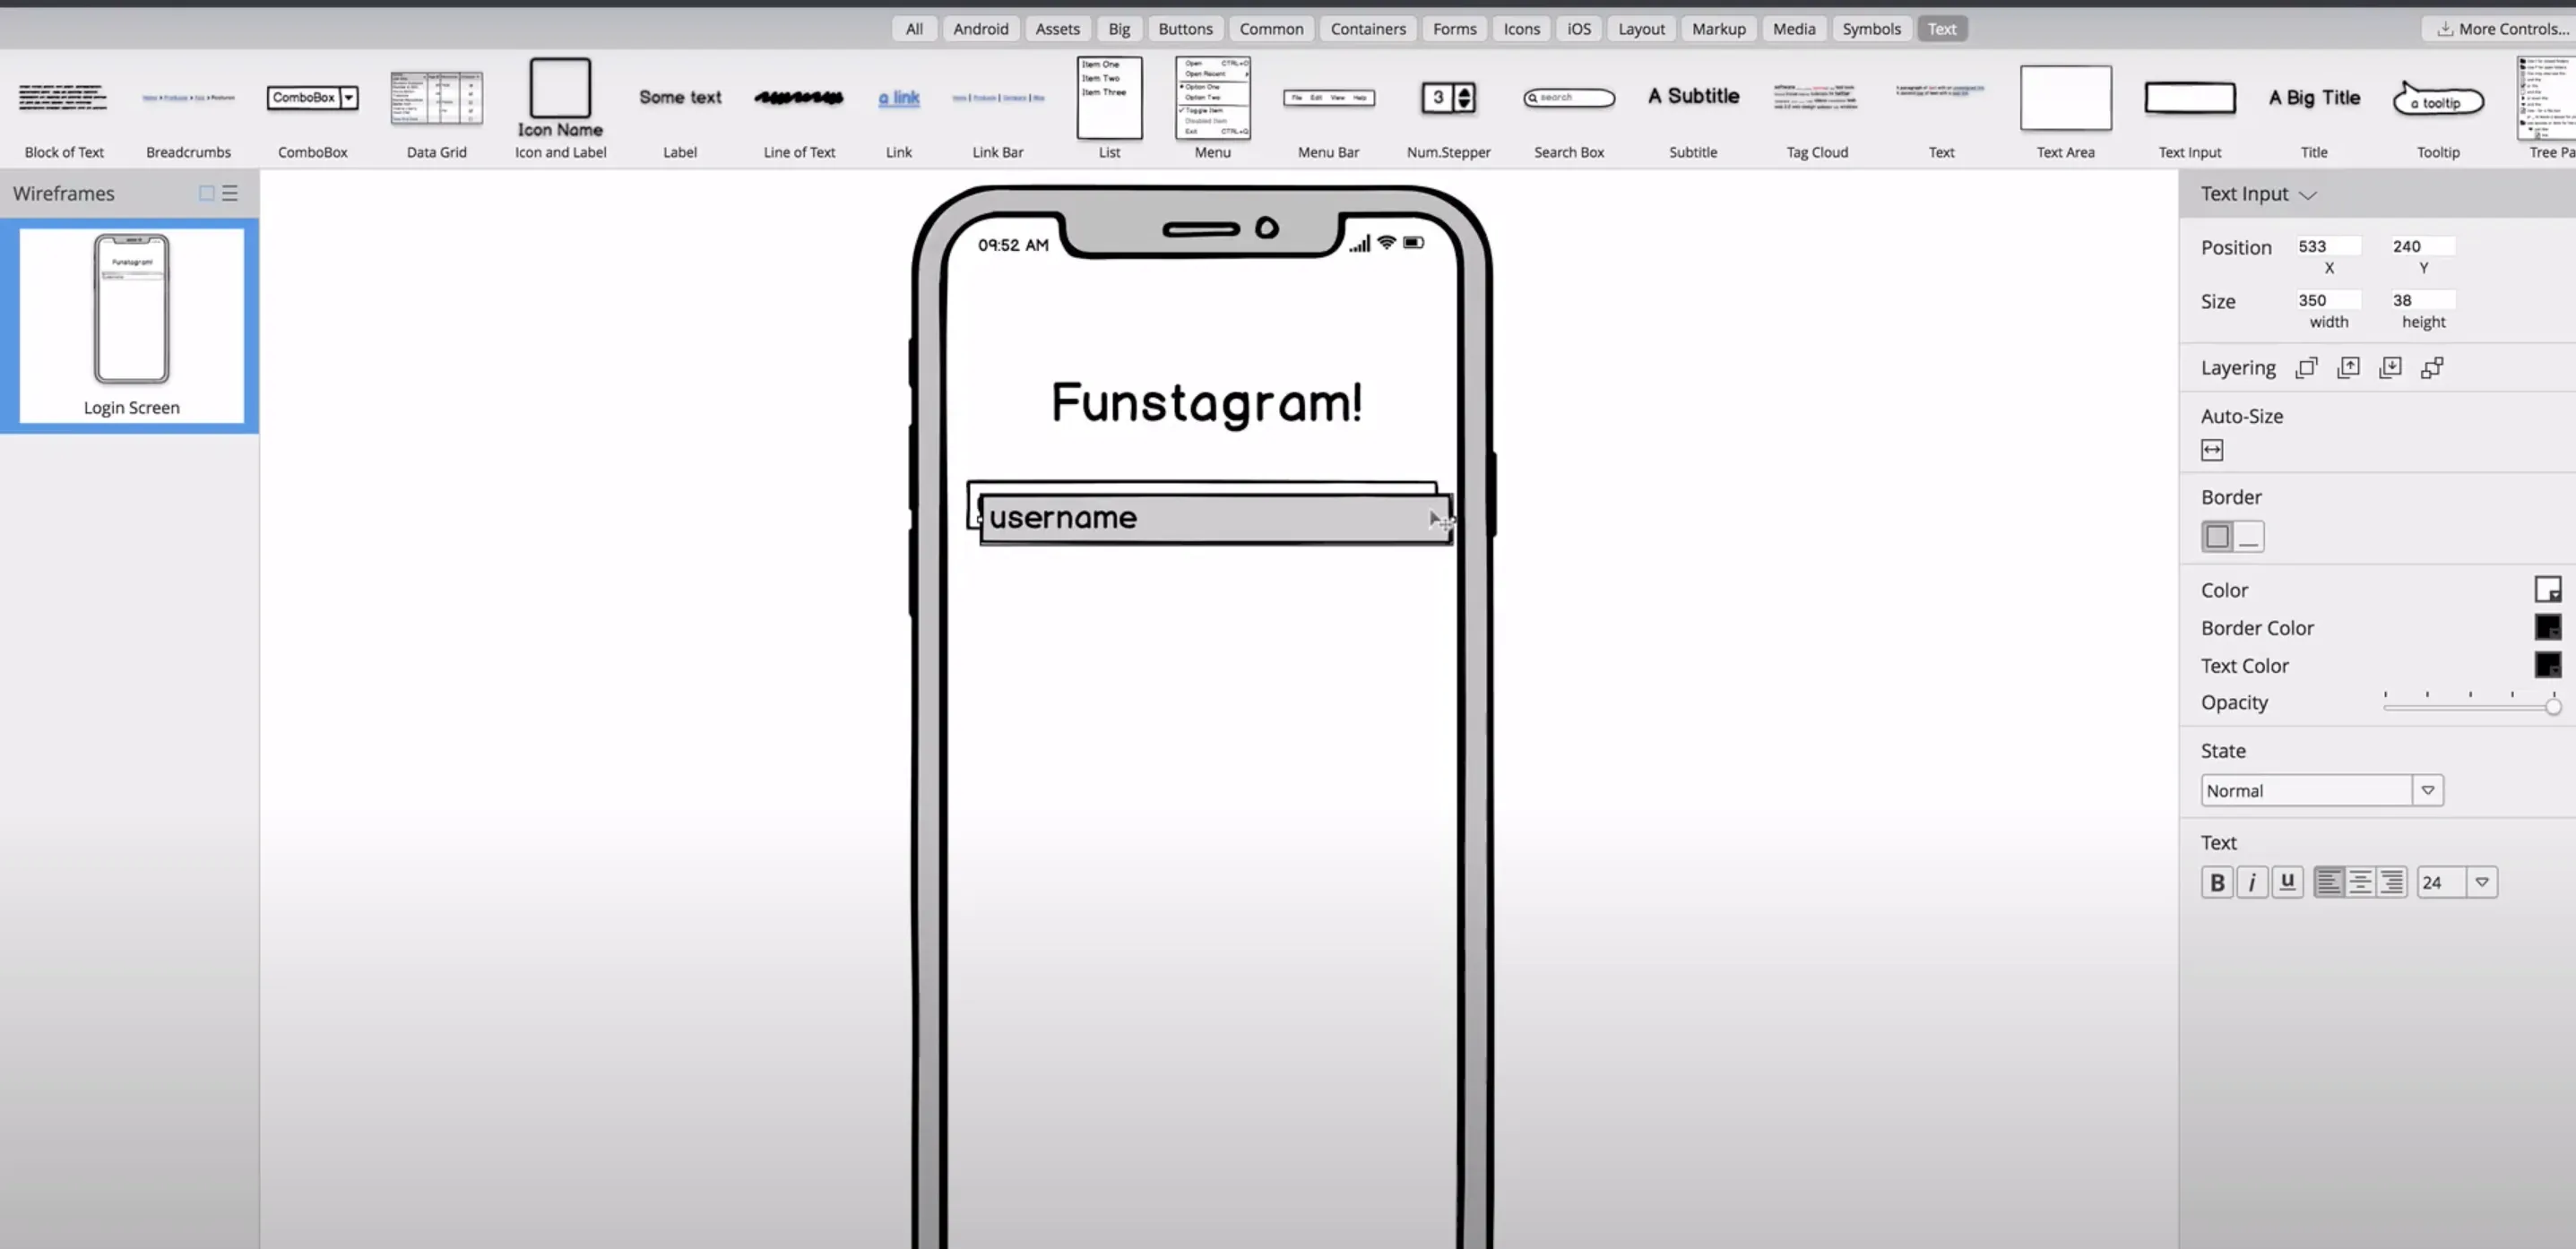Select the Num.Stepper control
Image resolution: width=2576 pixels, height=1249 pixels.
1448,108
